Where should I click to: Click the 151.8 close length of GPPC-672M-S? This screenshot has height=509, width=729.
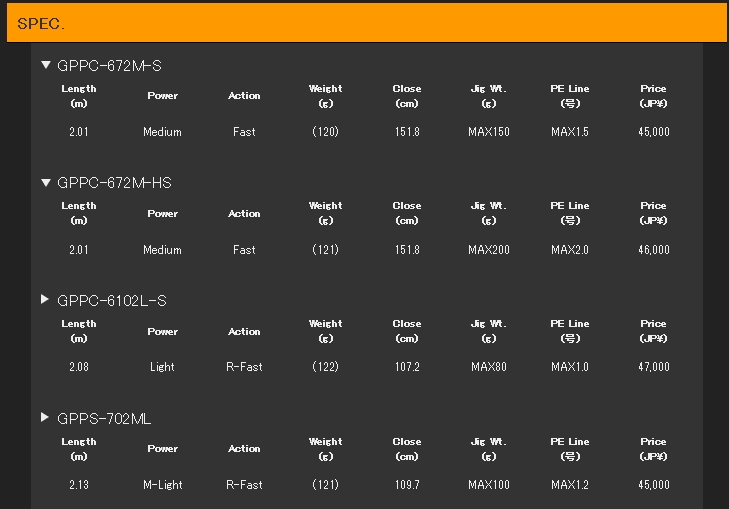pyautogui.click(x=407, y=132)
